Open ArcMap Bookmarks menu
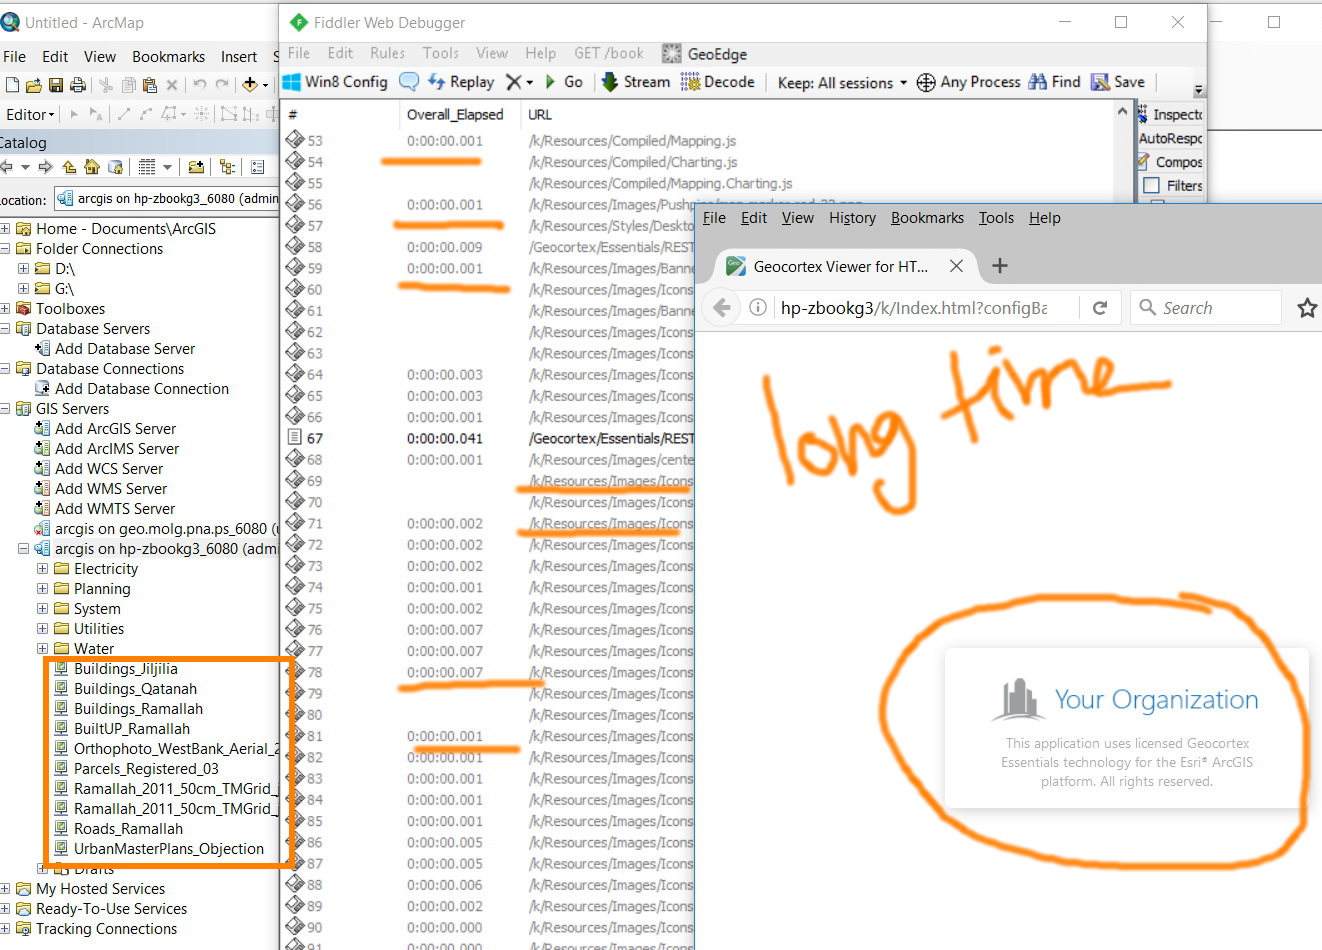The height and width of the screenshot is (950, 1322). tap(168, 57)
